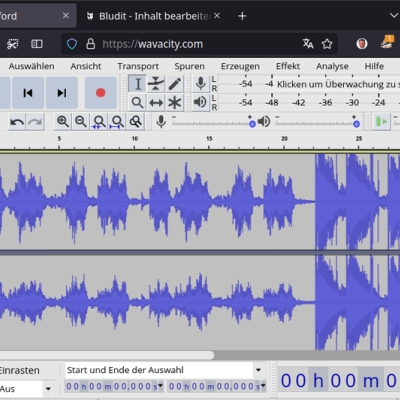Adjust the playback volume slider

(317, 123)
